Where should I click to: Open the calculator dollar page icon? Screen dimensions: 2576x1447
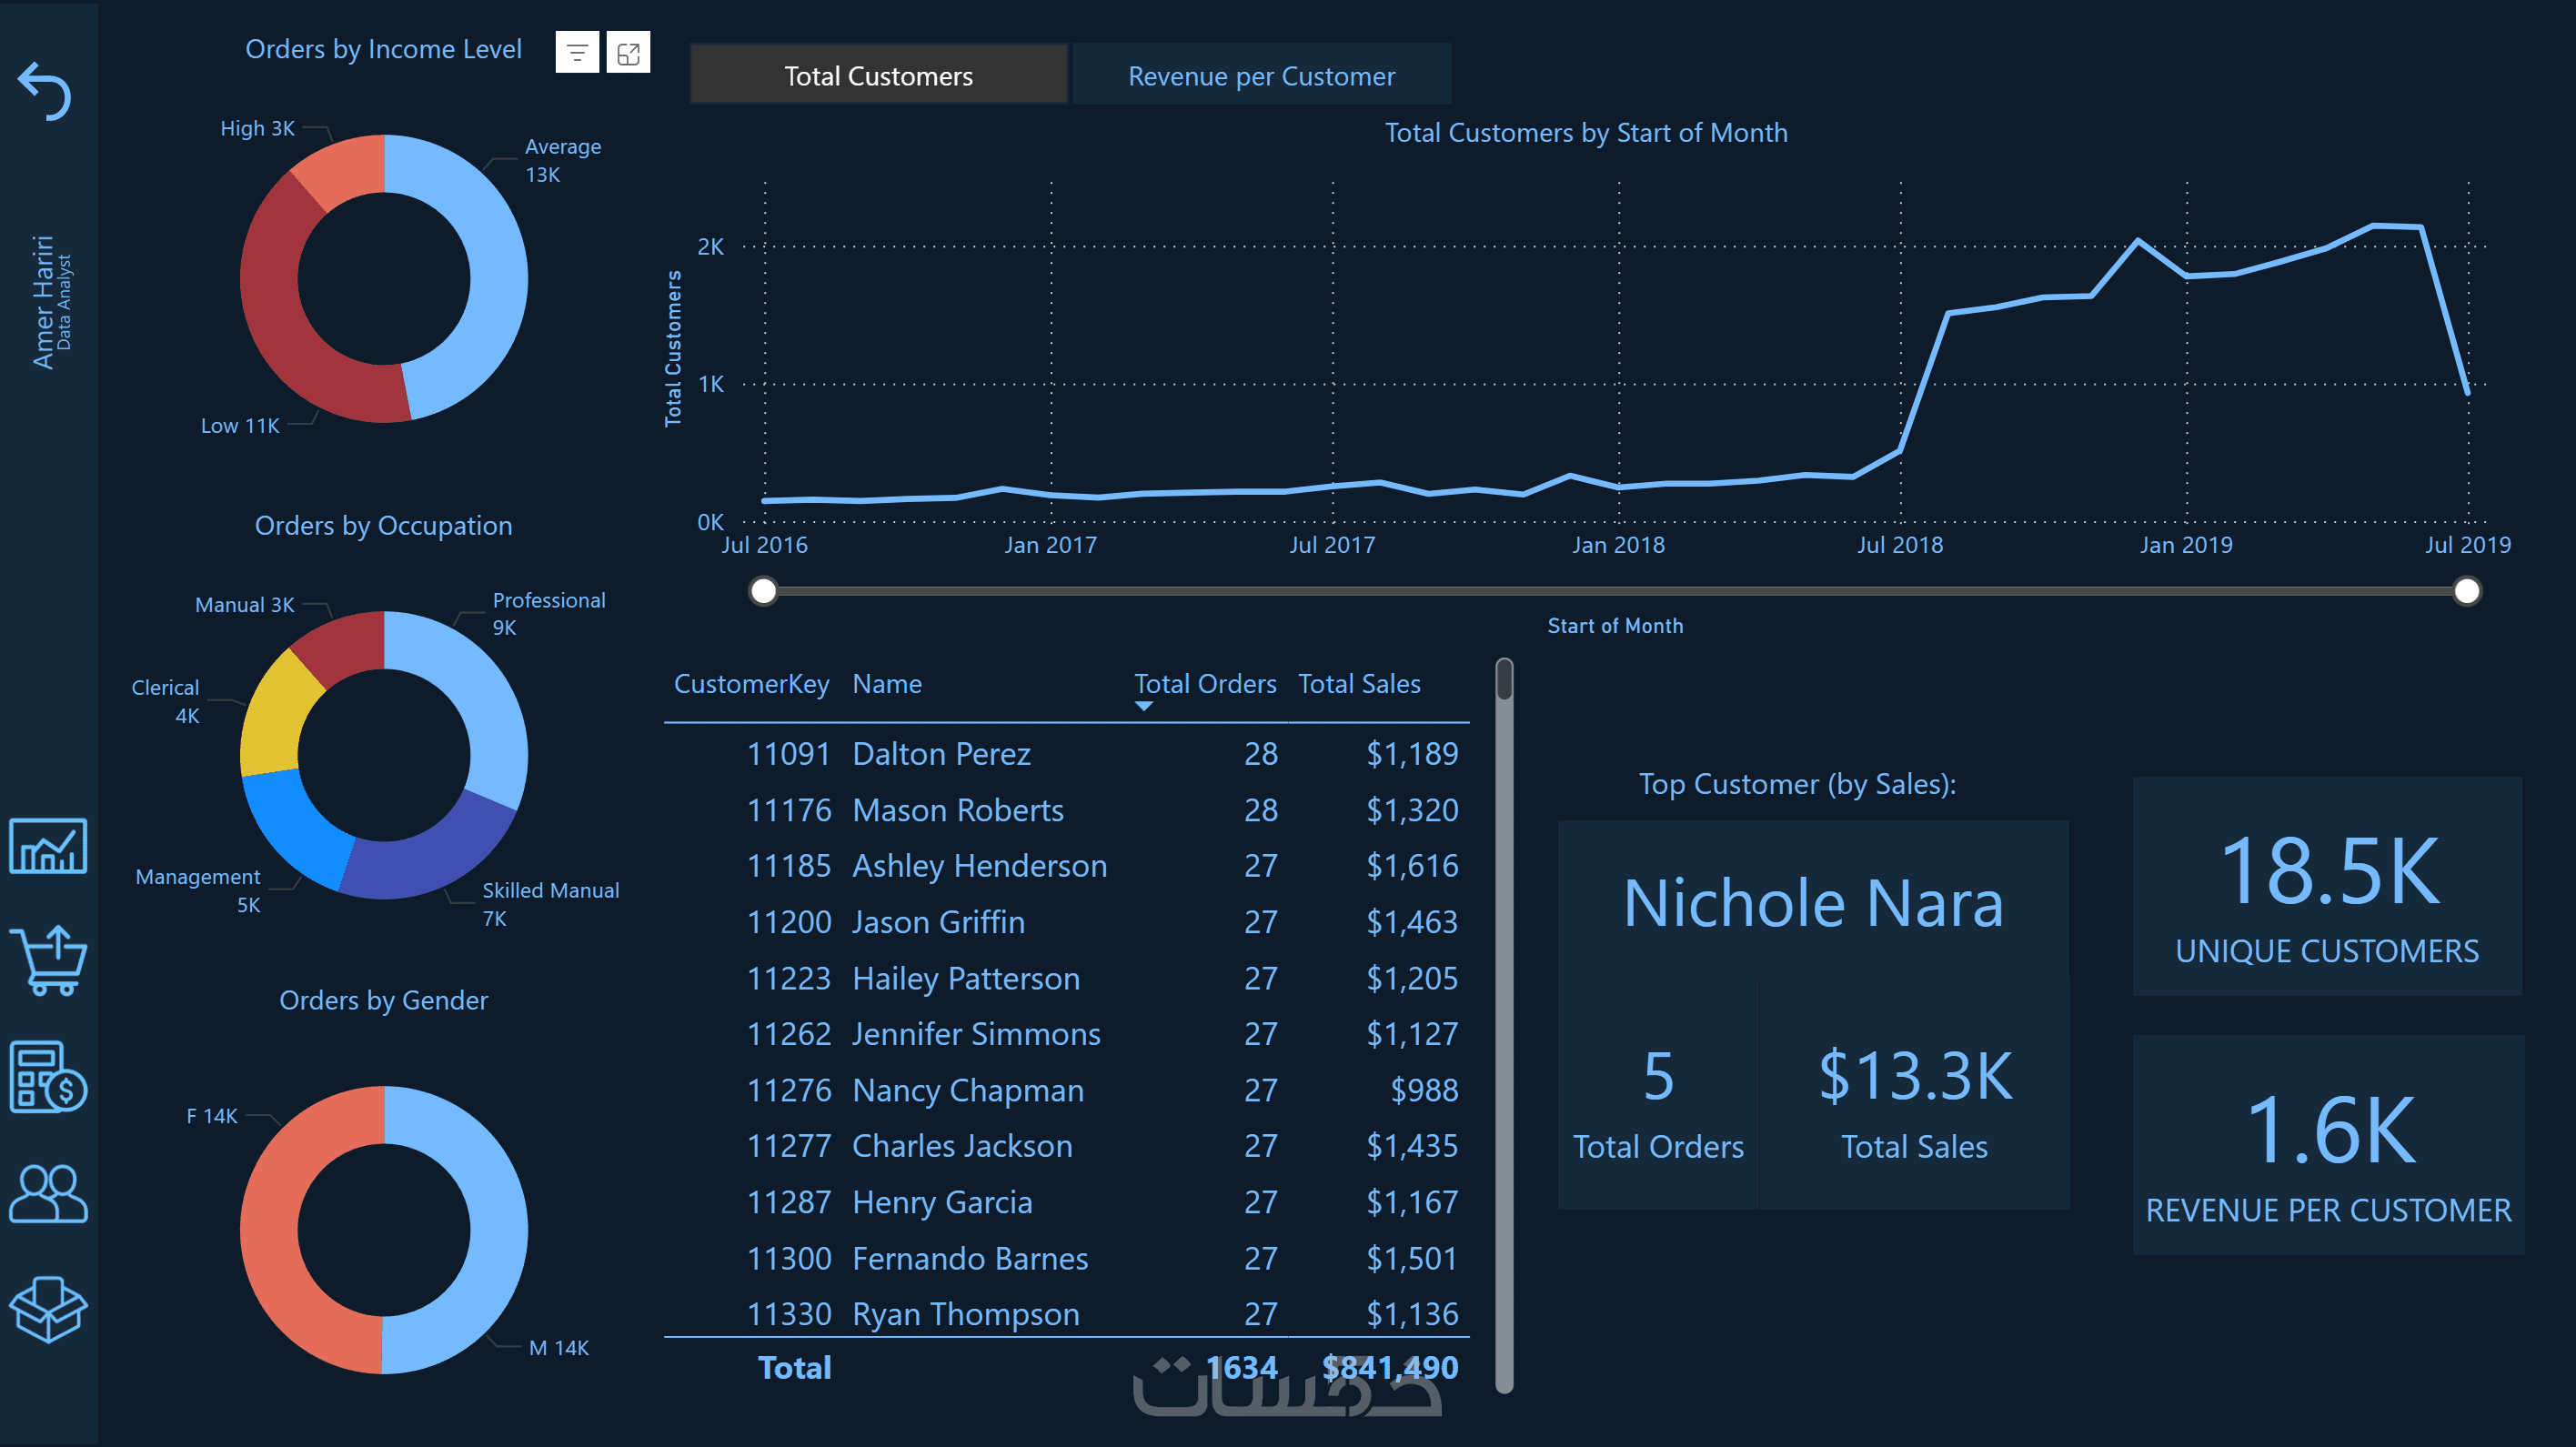(x=48, y=1077)
